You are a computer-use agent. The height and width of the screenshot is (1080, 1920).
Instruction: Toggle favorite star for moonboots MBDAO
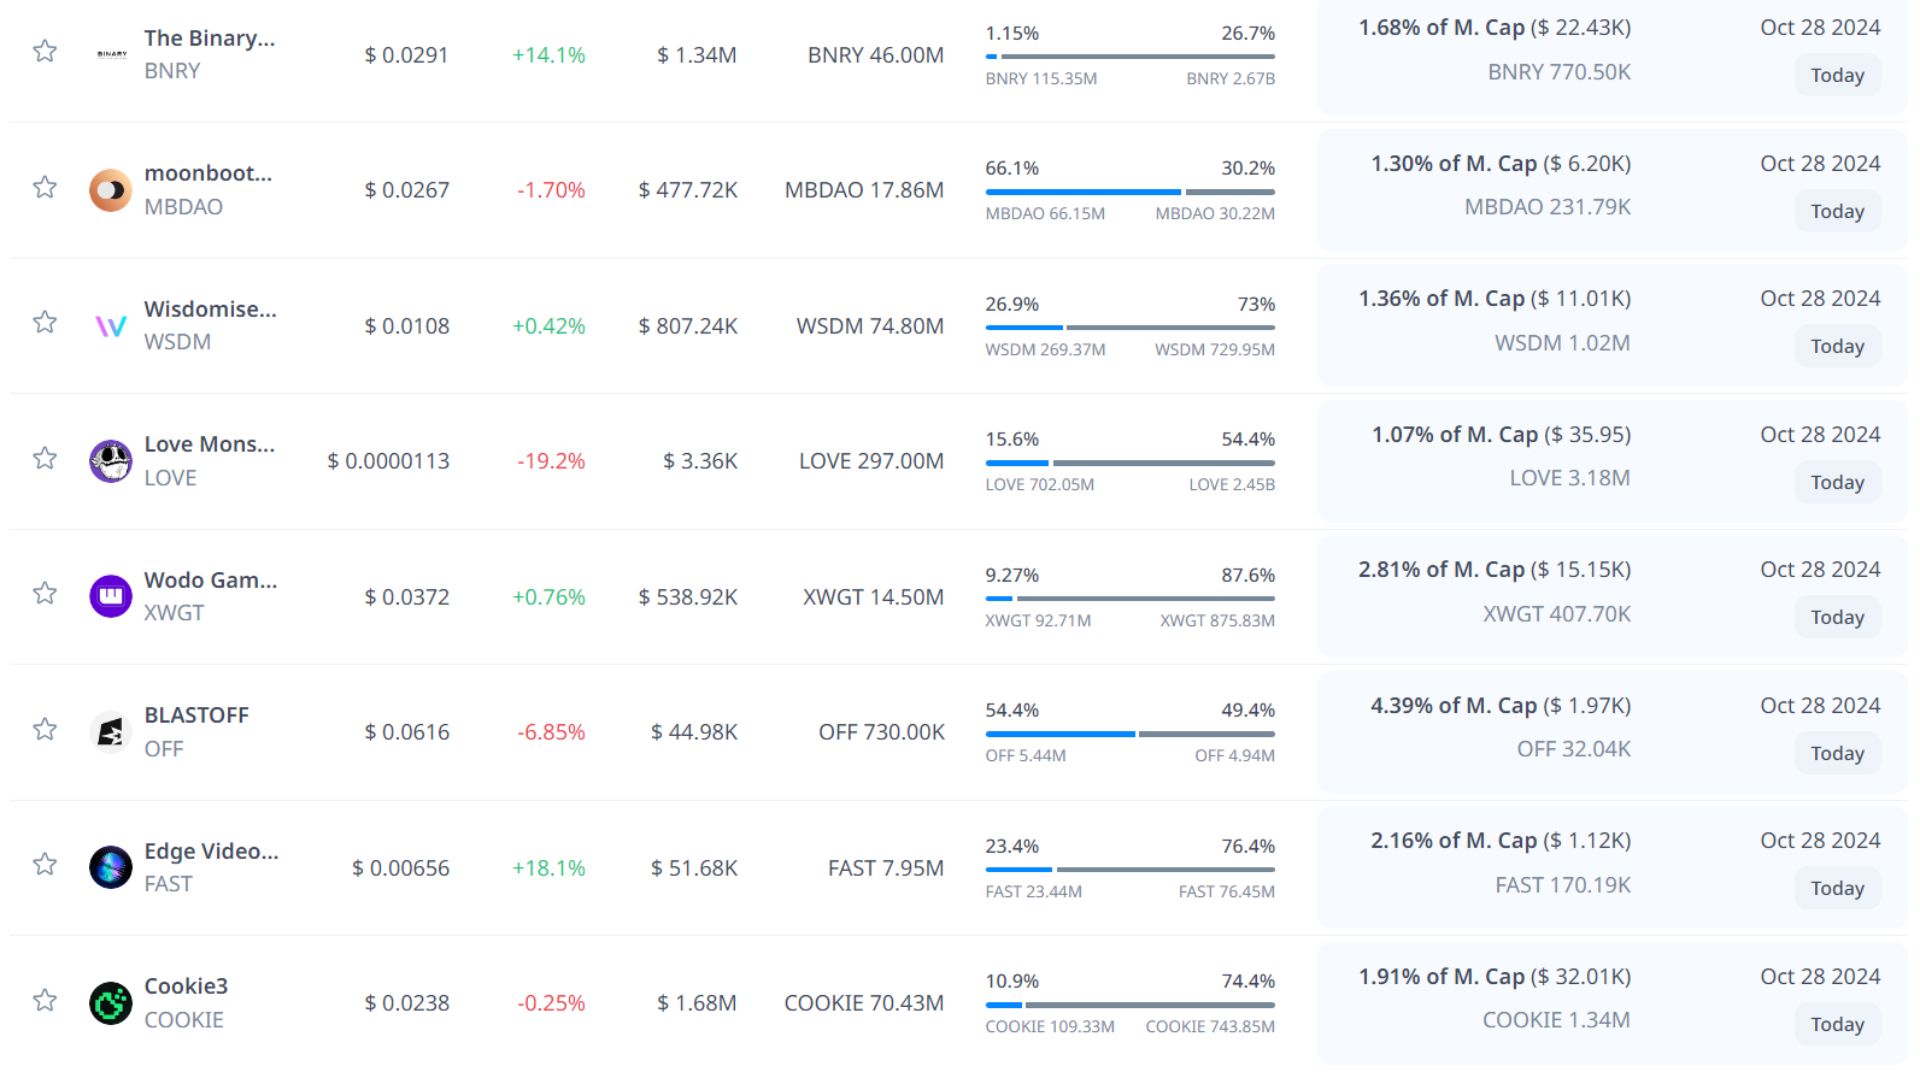(45, 187)
